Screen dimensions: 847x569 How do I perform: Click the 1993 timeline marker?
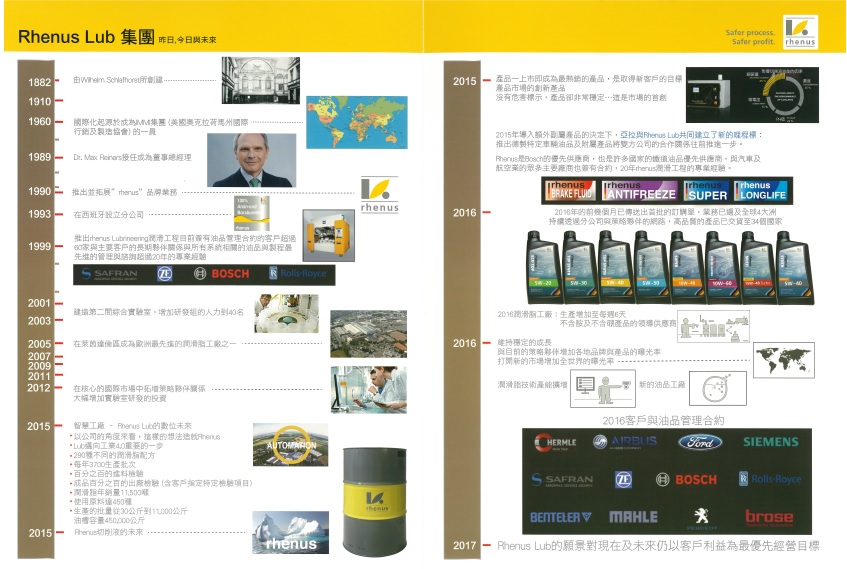(x=39, y=214)
